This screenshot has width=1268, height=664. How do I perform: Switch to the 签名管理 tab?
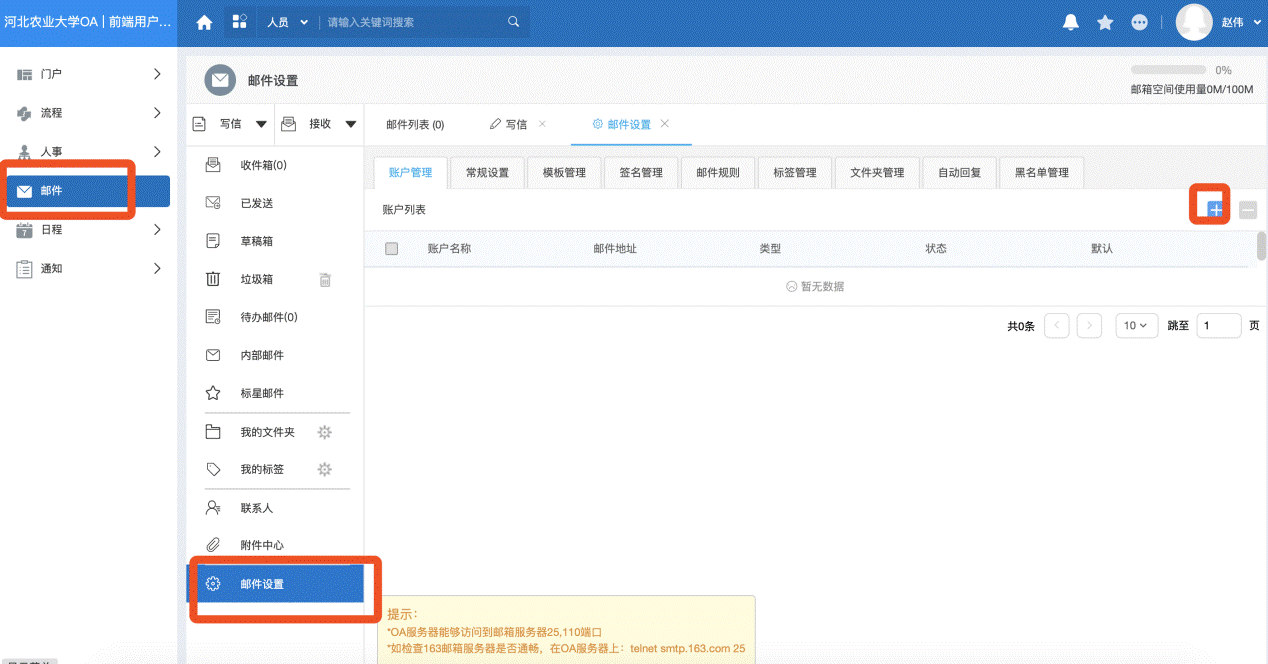coord(641,172)
